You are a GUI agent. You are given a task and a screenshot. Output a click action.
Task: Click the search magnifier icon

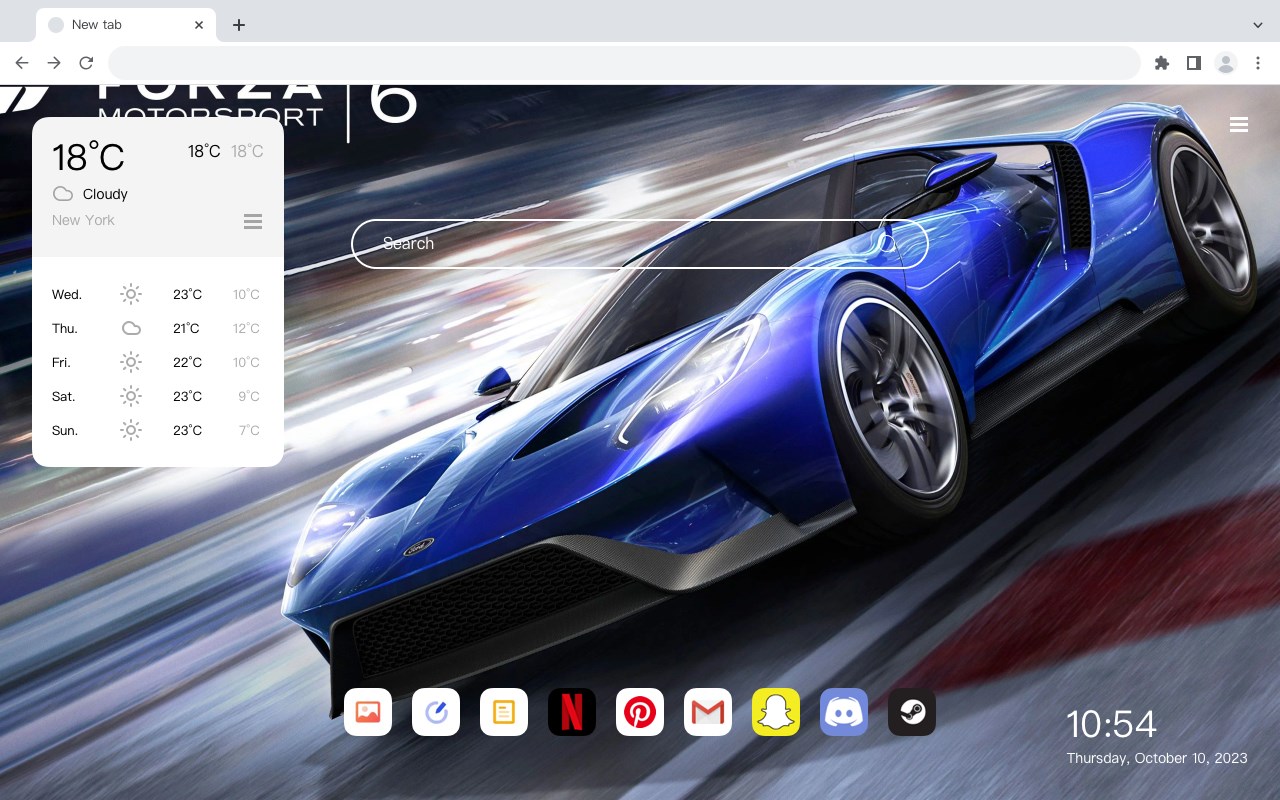click(888, 243)
